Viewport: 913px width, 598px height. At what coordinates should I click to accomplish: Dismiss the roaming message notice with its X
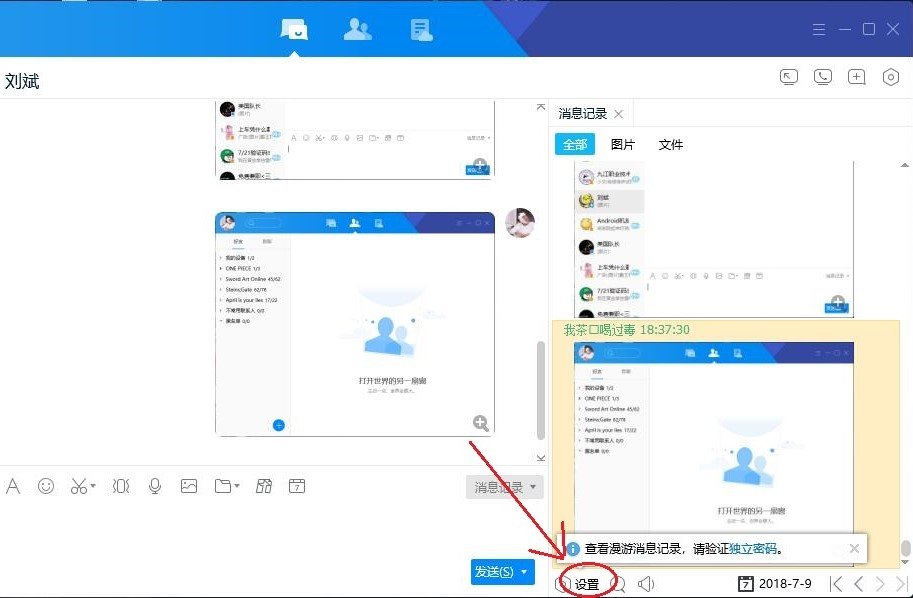pos(855,548)
